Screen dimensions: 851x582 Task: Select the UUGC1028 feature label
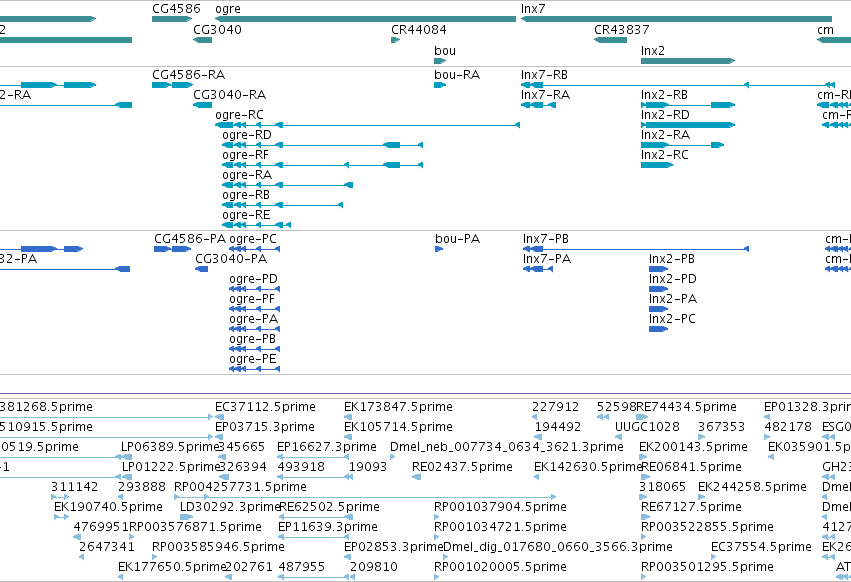(x=647, y=427)
